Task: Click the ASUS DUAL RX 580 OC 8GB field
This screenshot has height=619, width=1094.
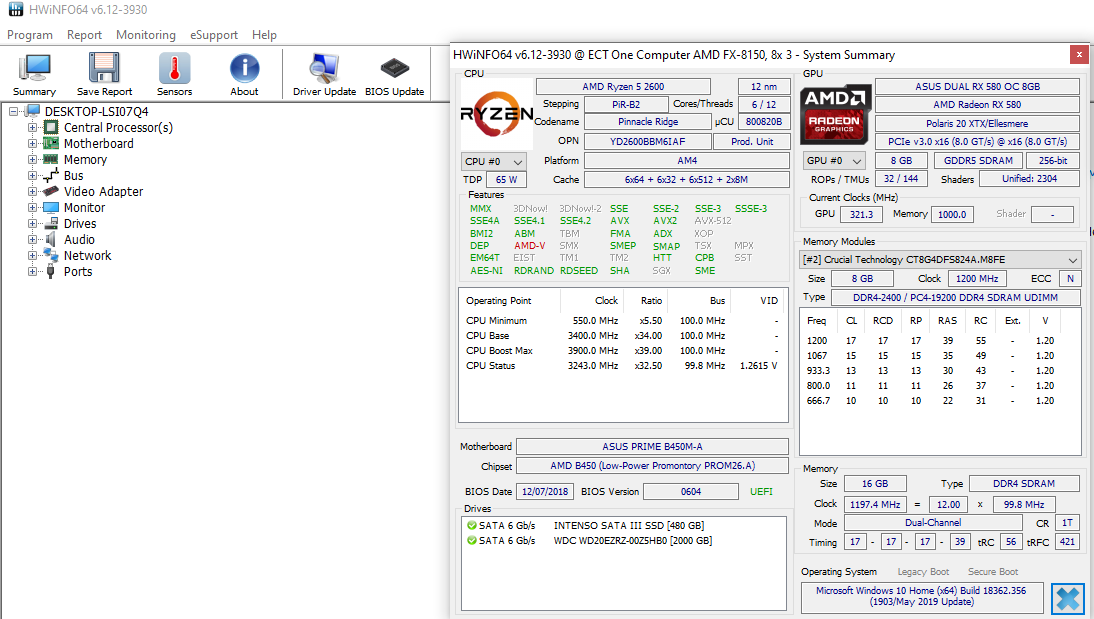Action: pos(977,87)
